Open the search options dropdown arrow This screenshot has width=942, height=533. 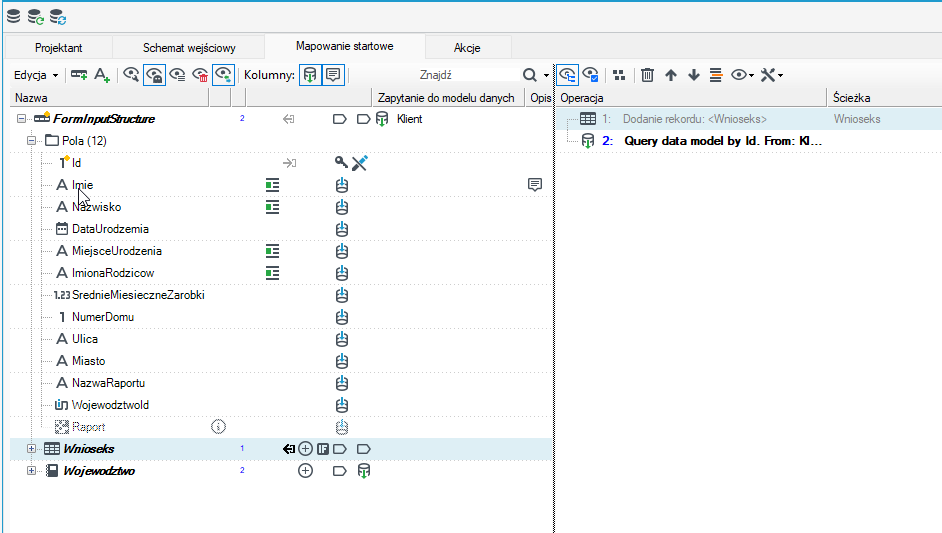(545, 75)
